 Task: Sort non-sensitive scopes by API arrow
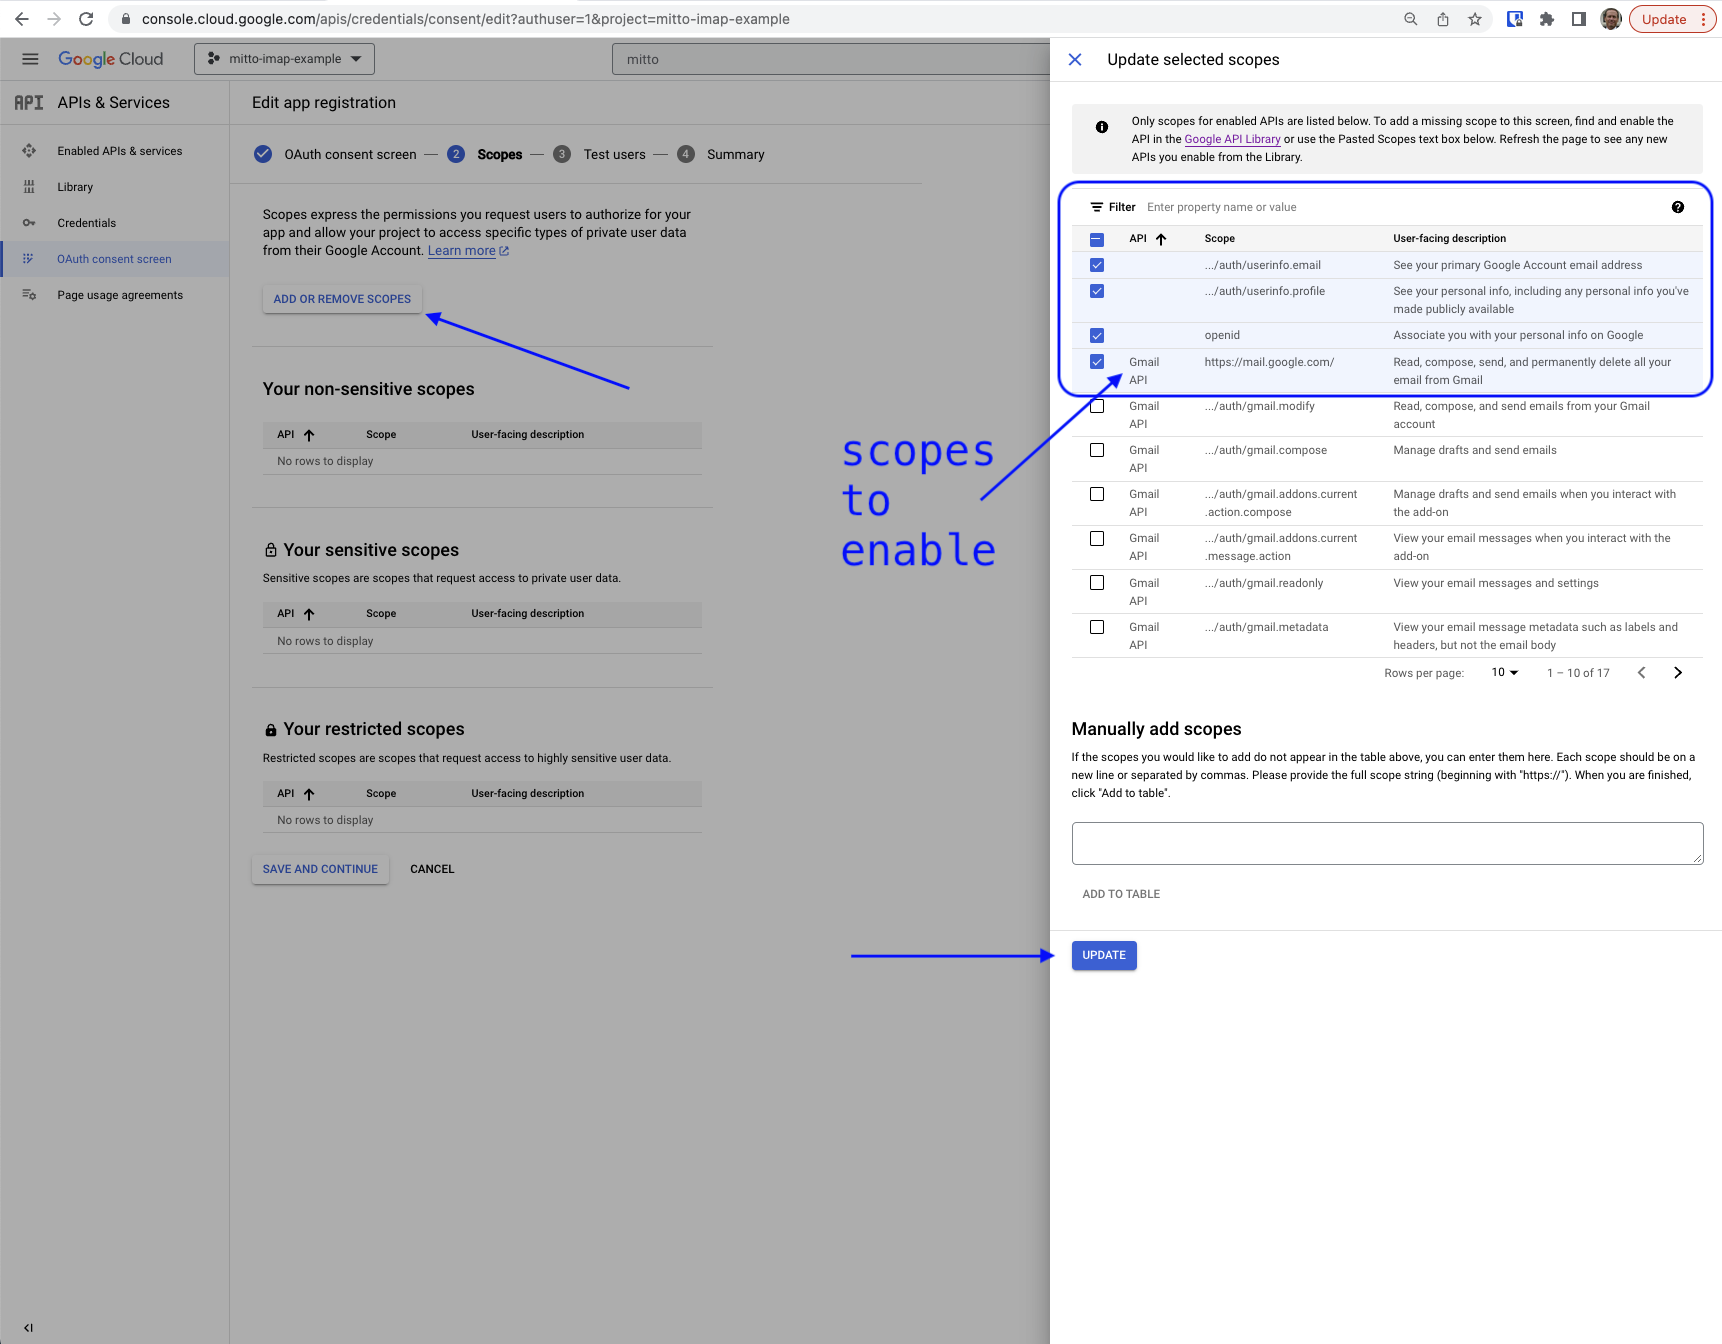pyautogui.click(x=309, y=435)
